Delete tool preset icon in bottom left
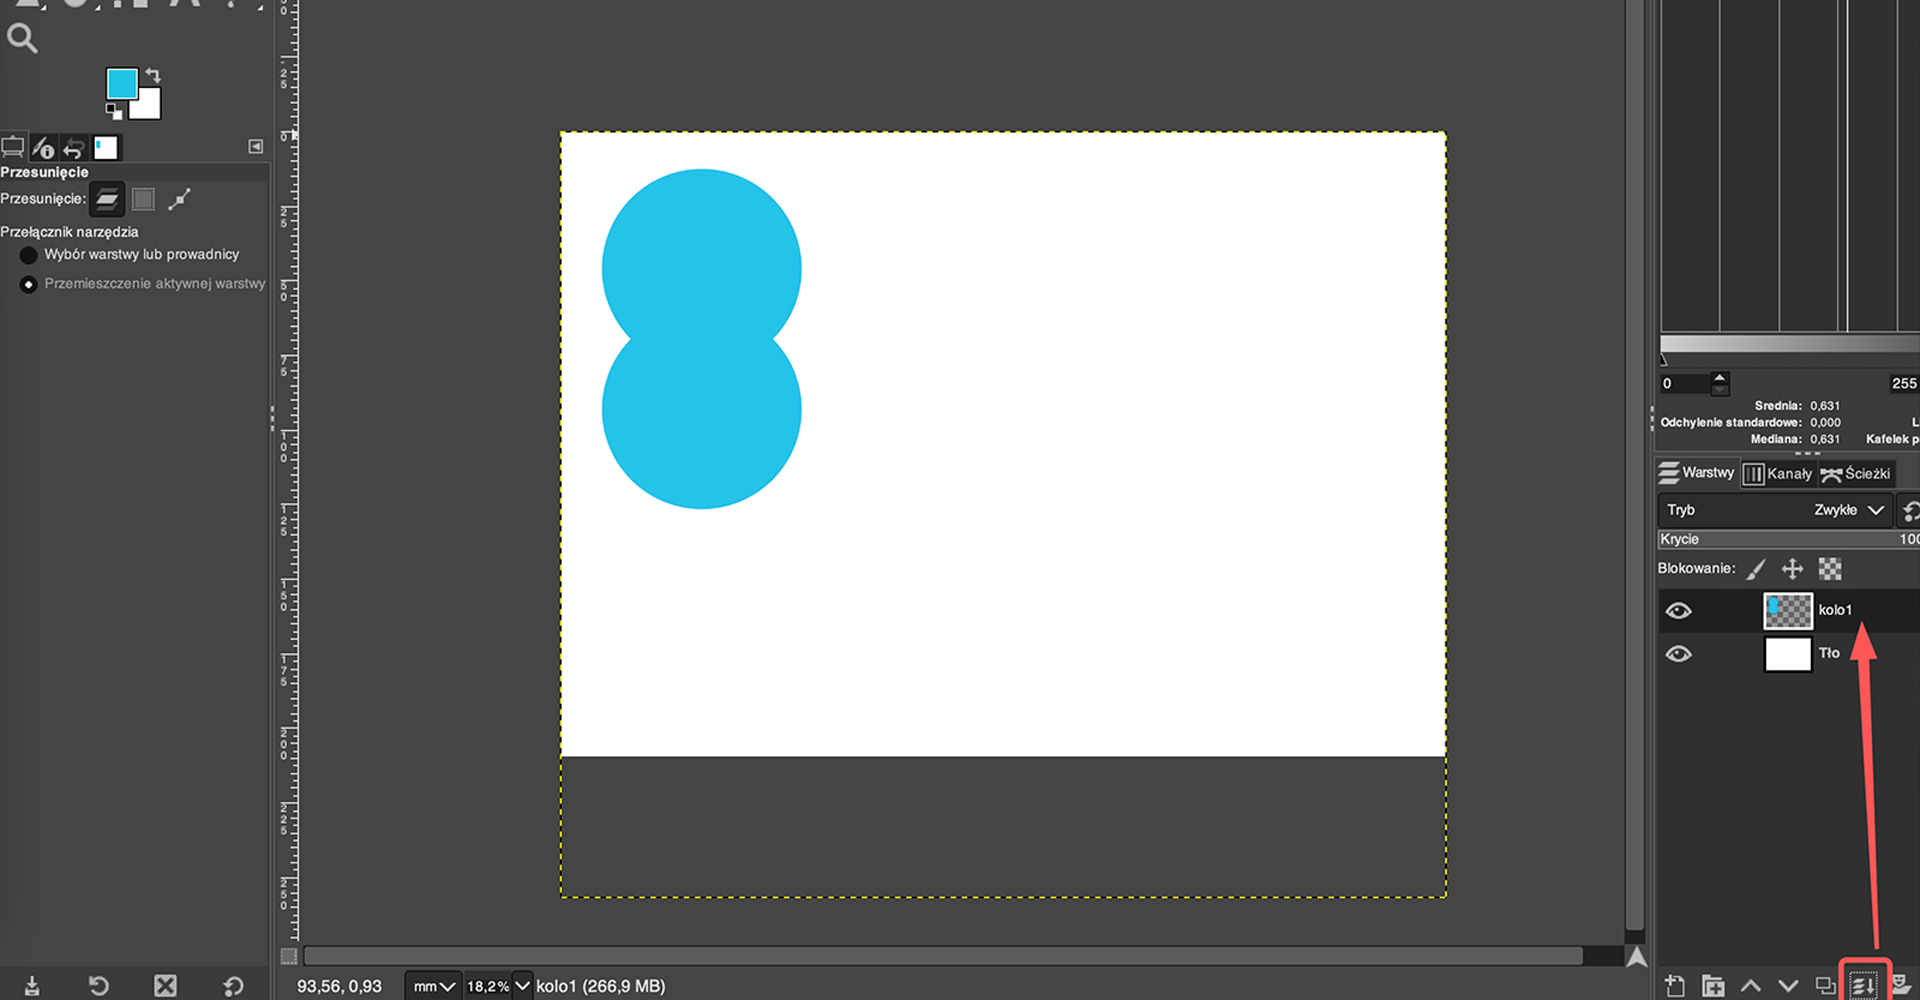 coord(166,986)
